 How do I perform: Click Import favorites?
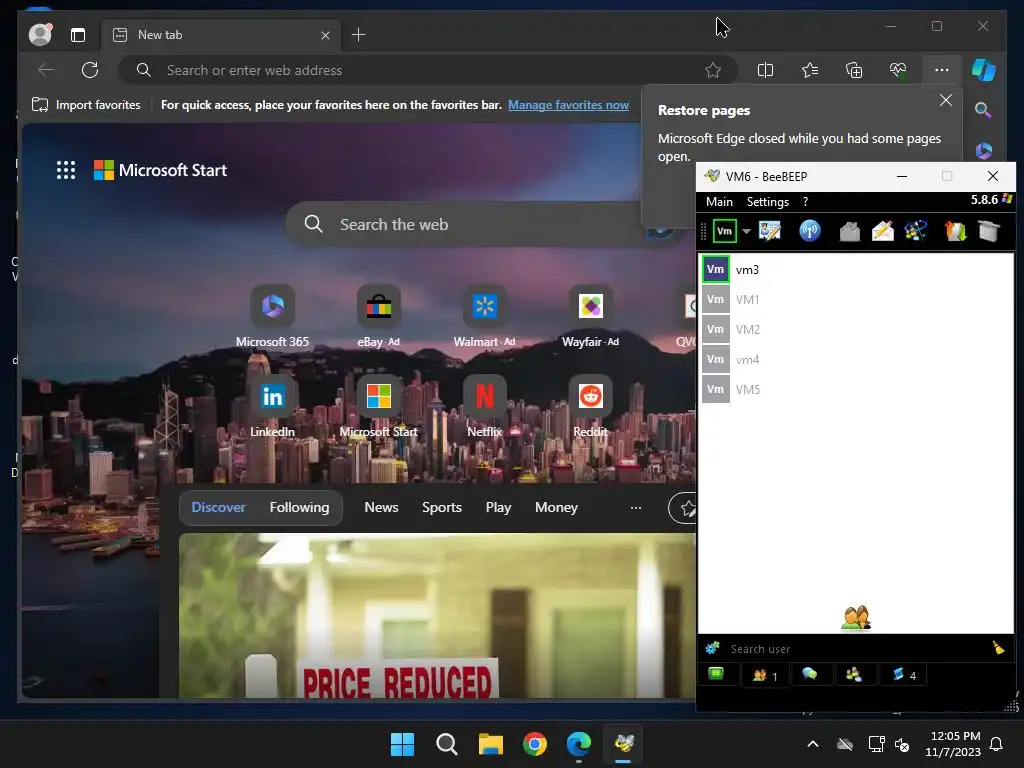[86, 105]
